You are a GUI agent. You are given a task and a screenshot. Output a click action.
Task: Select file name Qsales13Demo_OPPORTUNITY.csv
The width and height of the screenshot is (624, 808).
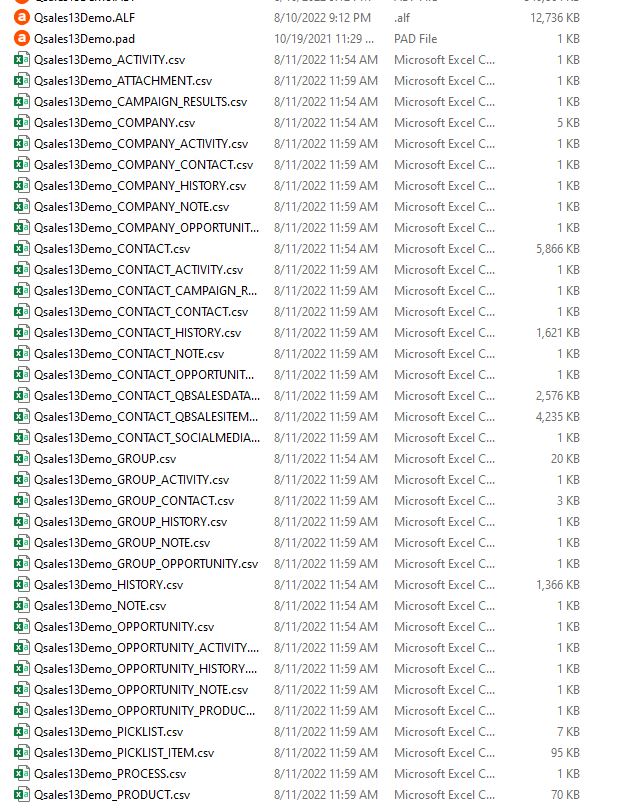point(124,627)
